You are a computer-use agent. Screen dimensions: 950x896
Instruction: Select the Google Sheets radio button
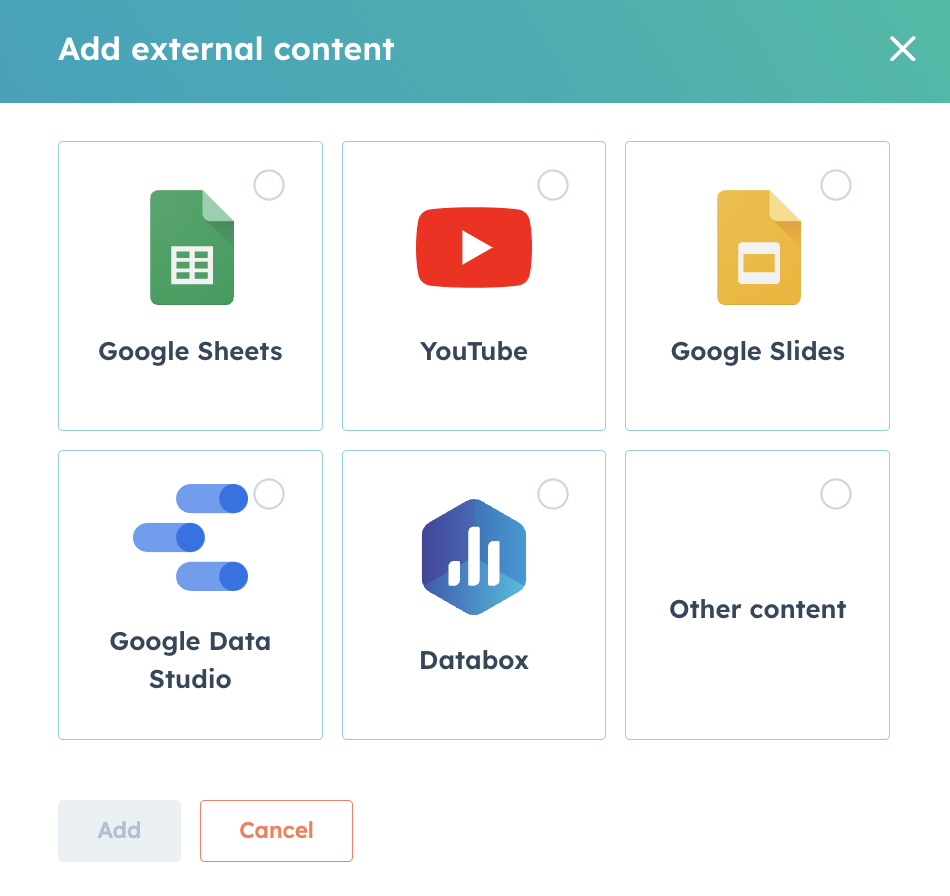pos(269,185)
